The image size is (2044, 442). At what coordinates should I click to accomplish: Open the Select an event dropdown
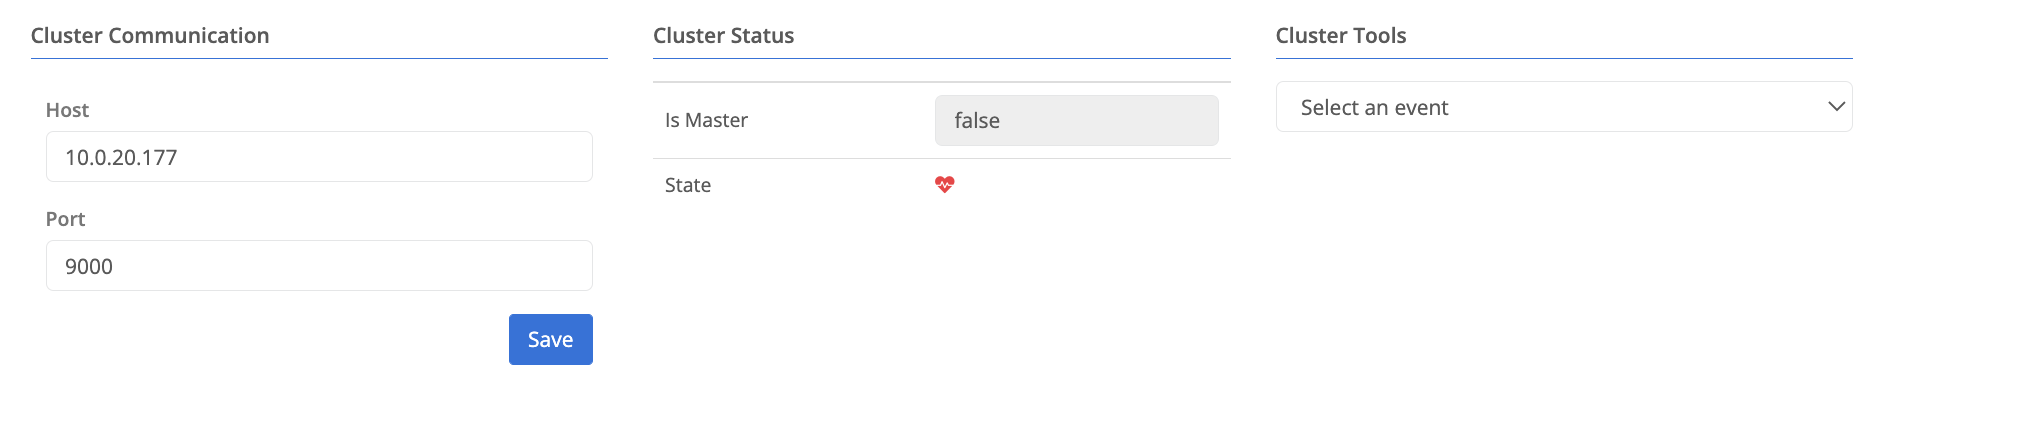tap(1563, 107)
